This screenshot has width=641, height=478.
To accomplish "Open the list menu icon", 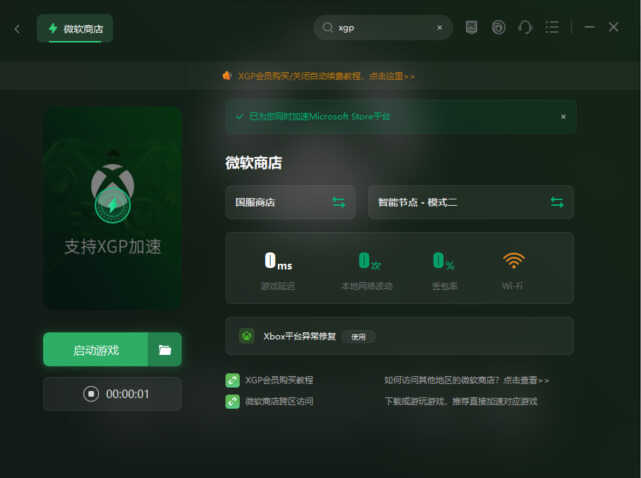I will click(552, 27).
